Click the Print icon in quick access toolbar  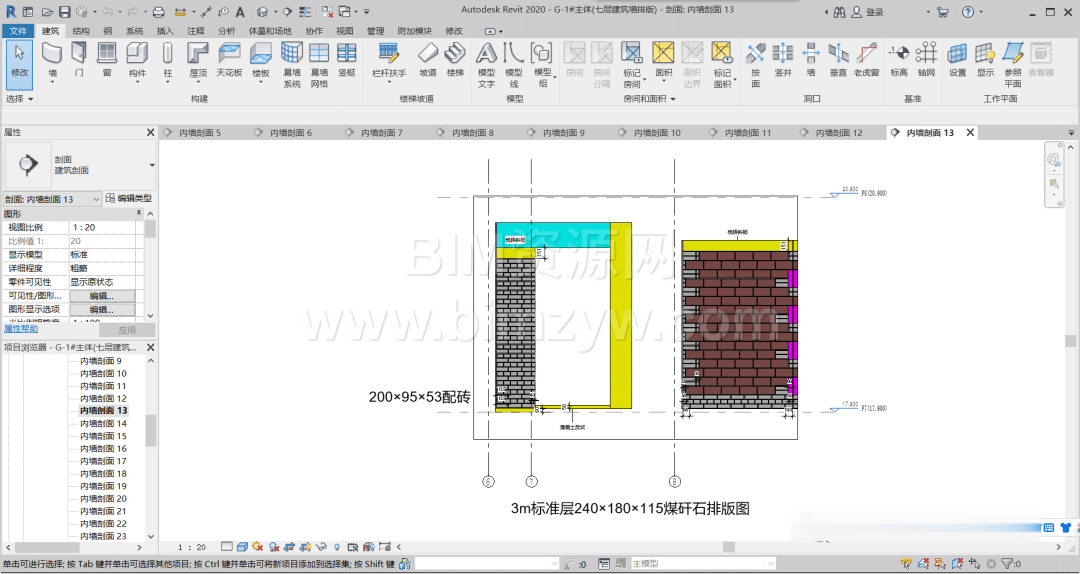[x=158, y=12]
